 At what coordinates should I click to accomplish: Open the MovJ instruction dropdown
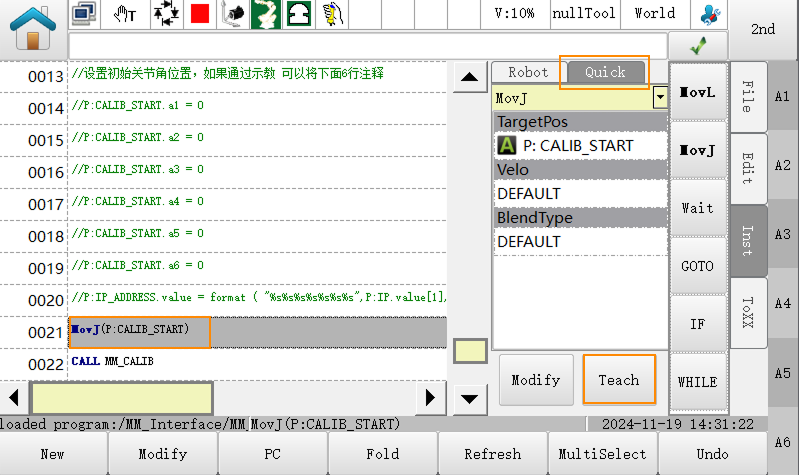659,98
